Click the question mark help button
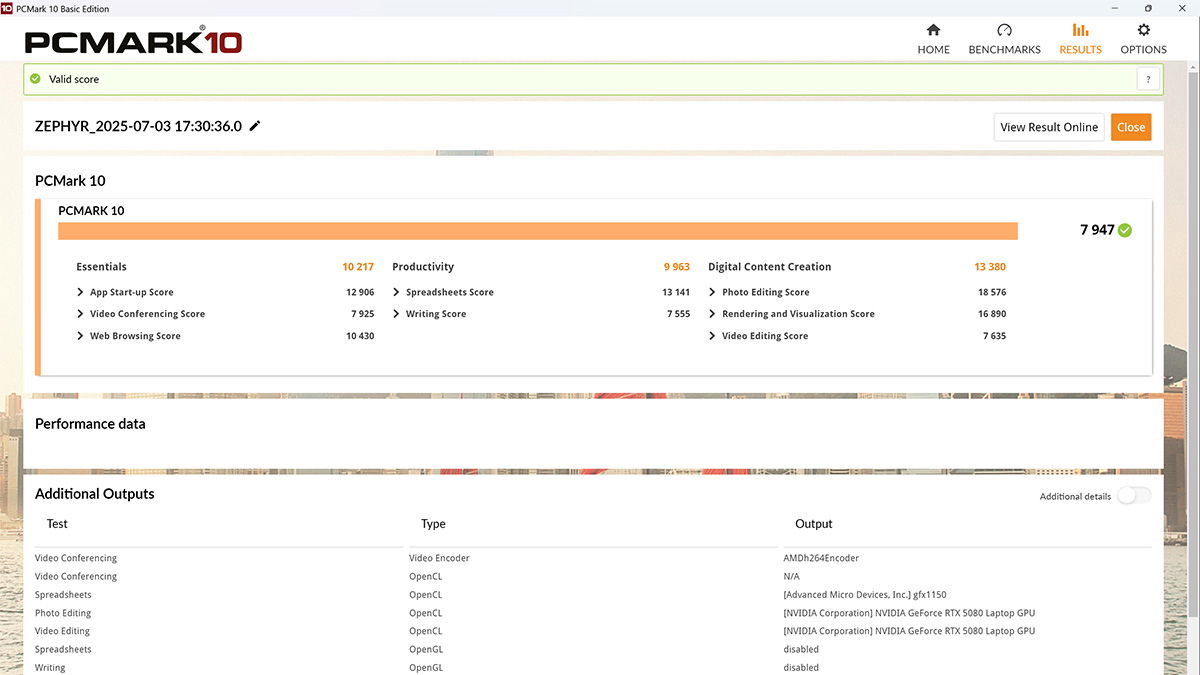This screenshot has height=675, width=1200. [1148, 79]
